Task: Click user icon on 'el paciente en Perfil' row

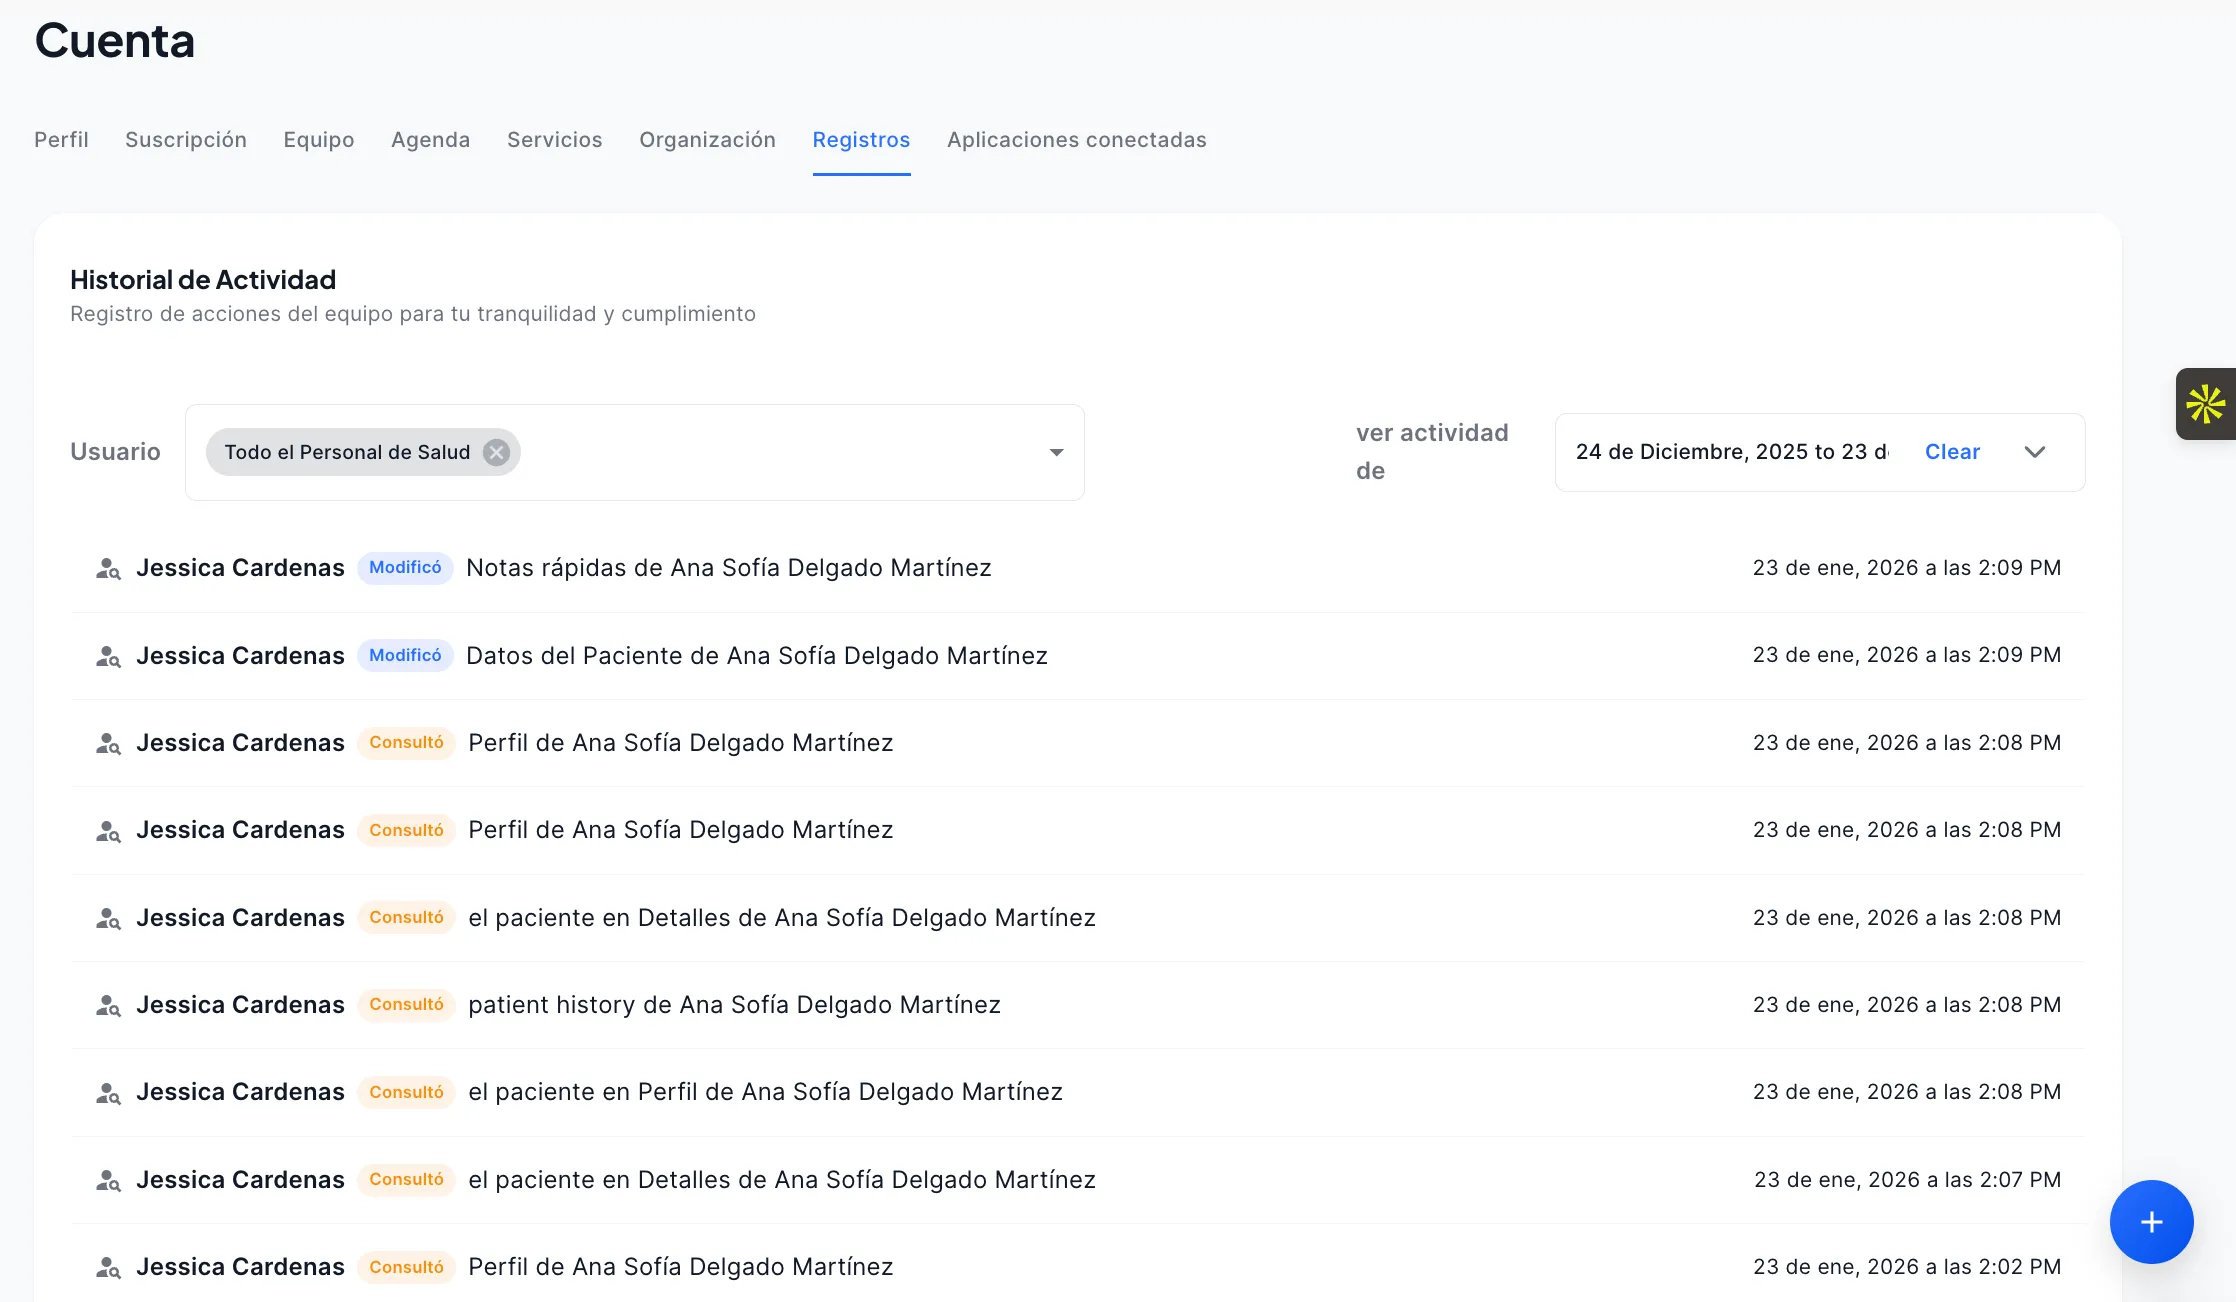Action: coord(108,1093)
